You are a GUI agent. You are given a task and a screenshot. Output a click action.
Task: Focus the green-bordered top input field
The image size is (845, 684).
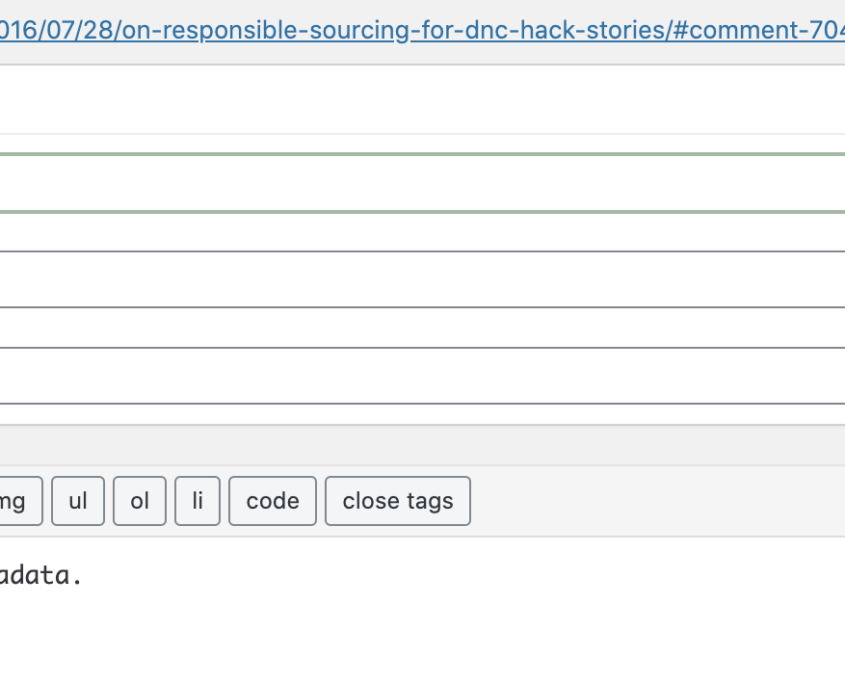pos(422,183)
